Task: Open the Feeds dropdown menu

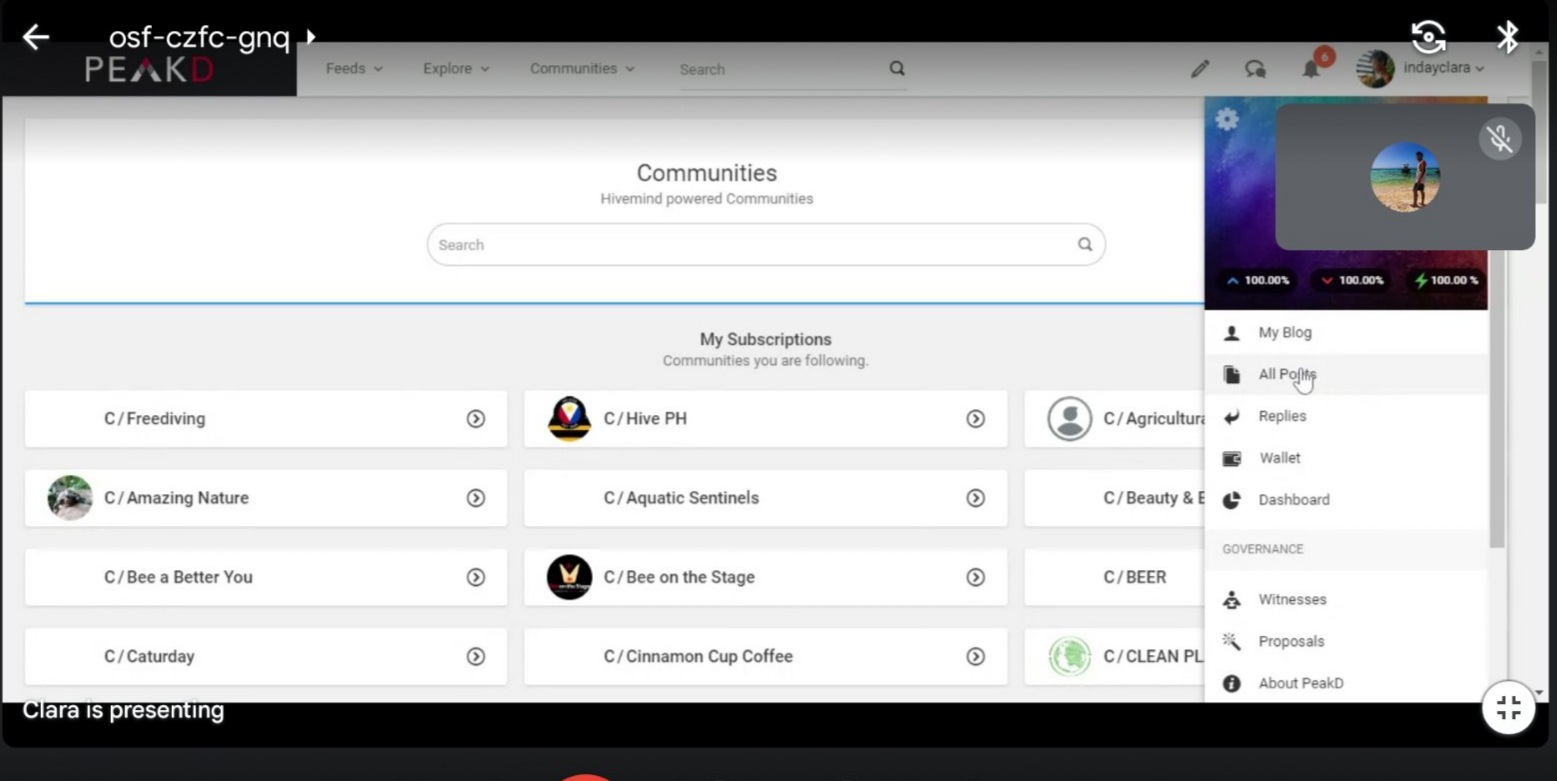Action: click(354, 68)
